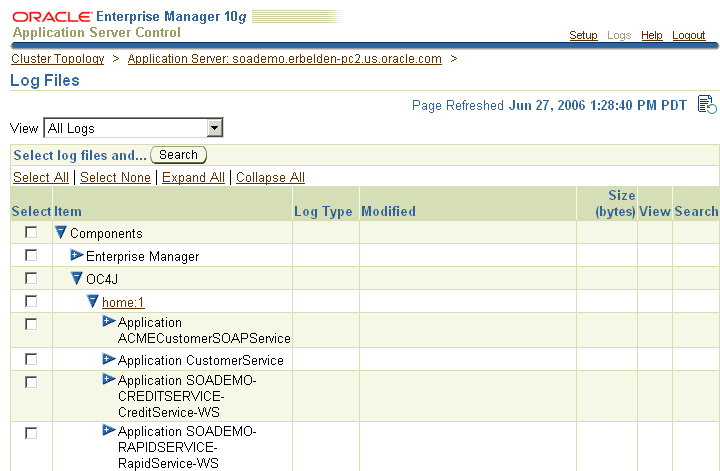Check the Components row checkbox
The height and width of the screenshot is (471, 720).
click(31, 232)
